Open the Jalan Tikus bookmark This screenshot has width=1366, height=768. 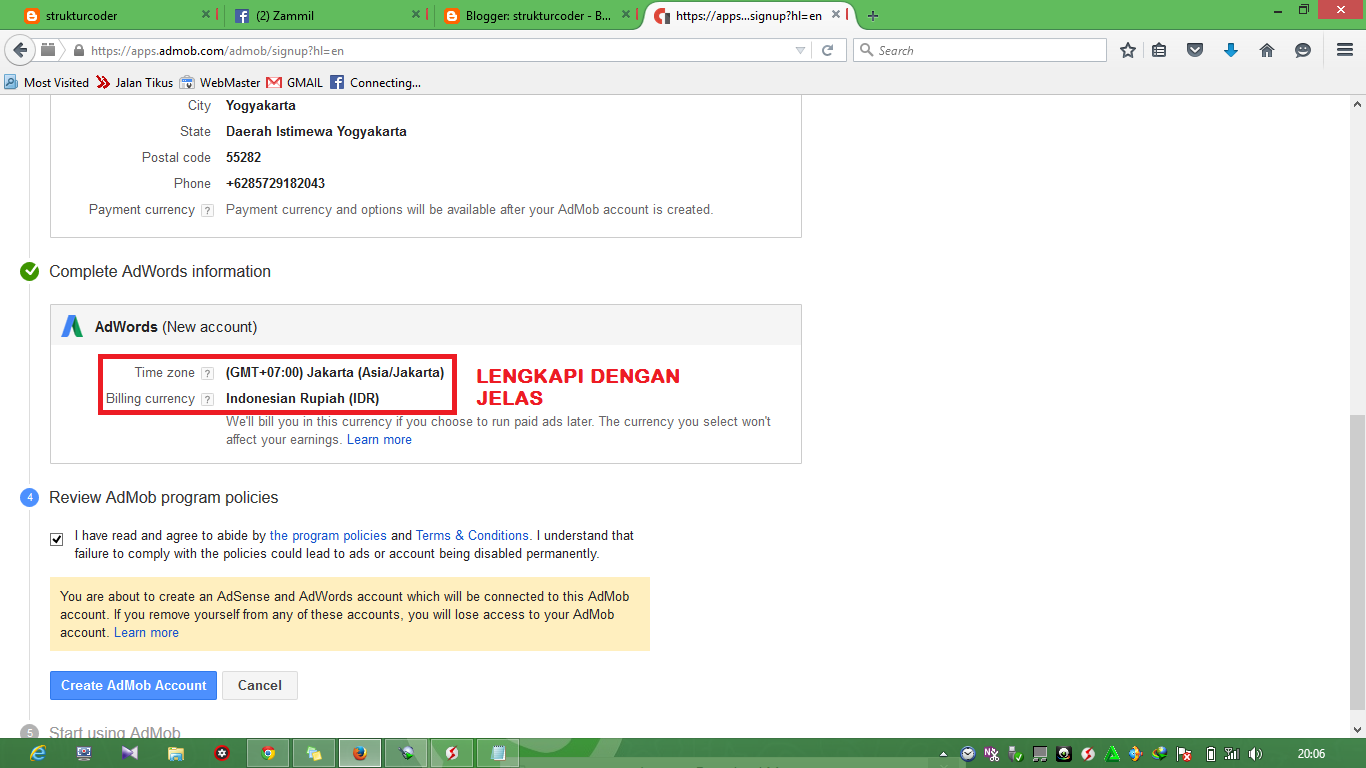click(135, 83)
